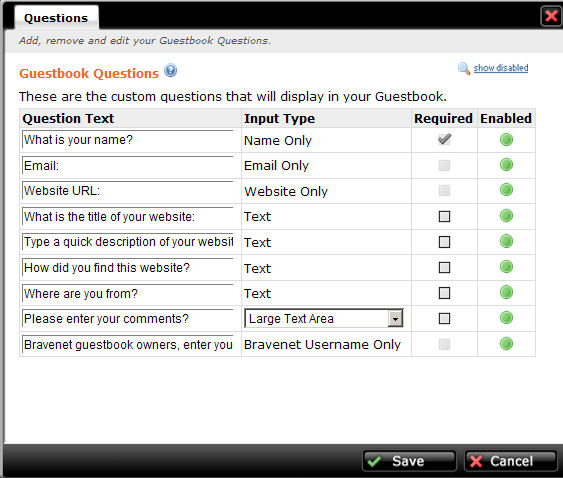The height and width of the screenshot is (478, 563).
Task: Cancel the question changes
Action: click(511, 461)
